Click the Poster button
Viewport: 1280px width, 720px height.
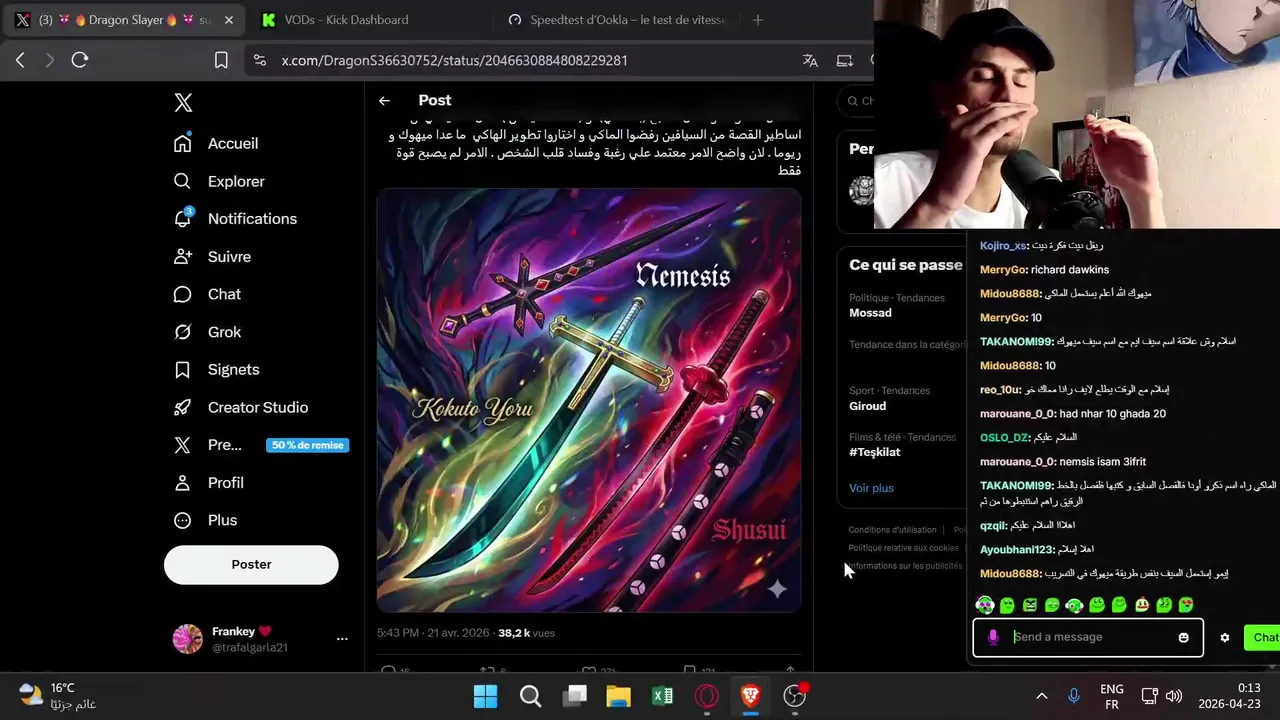[251, 564]
